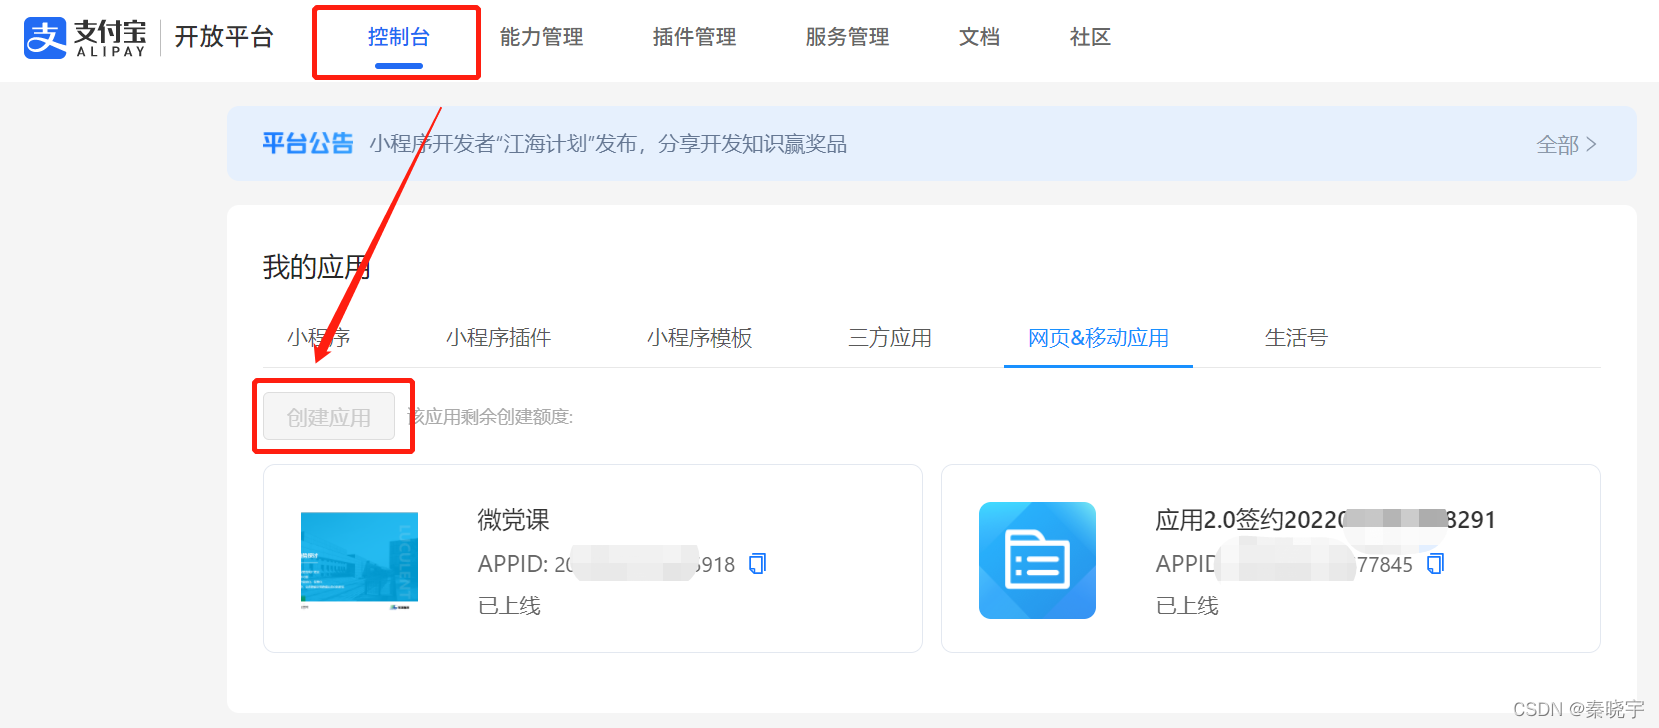Open the 江海计划 announcement text
Viewport: 1659px width, 728px height.
608,144
